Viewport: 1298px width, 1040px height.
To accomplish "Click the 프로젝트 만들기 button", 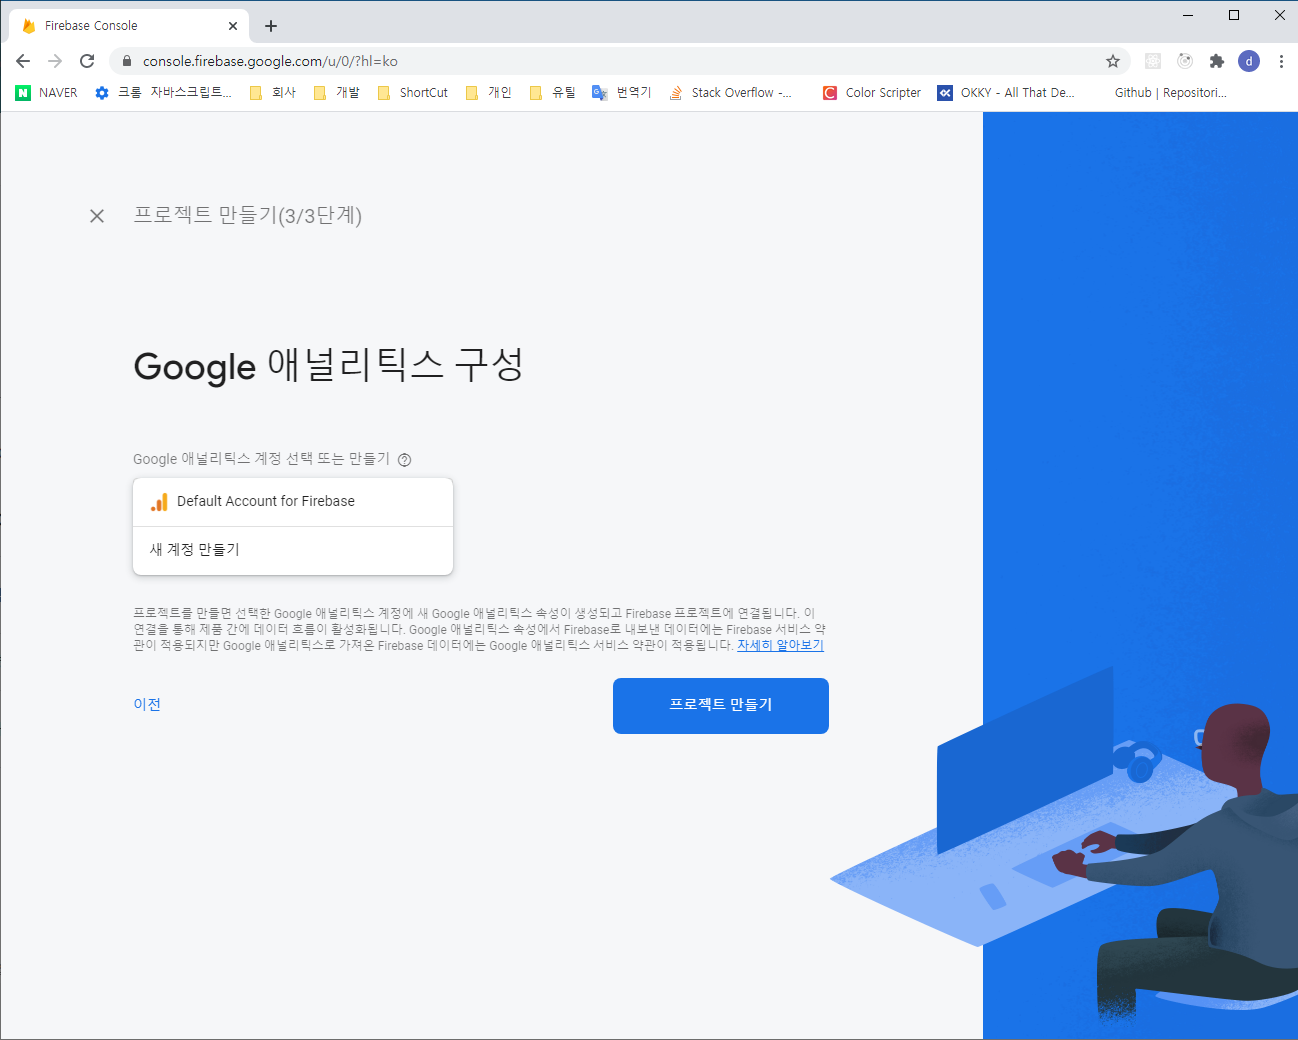I will point(721,706).
